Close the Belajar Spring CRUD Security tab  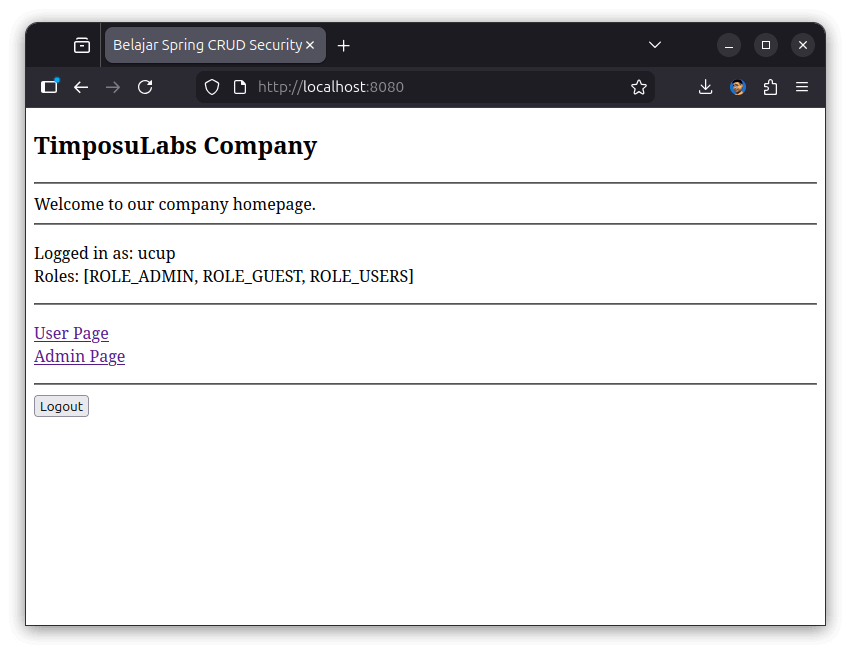click(x=310, y=45)
